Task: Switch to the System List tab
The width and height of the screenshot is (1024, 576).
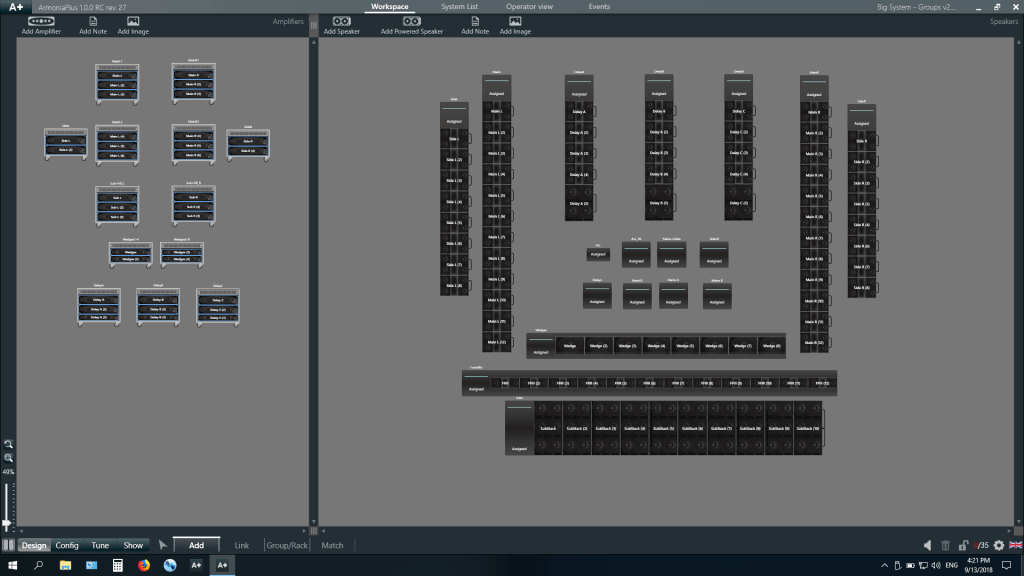Action: click(459, 7)
